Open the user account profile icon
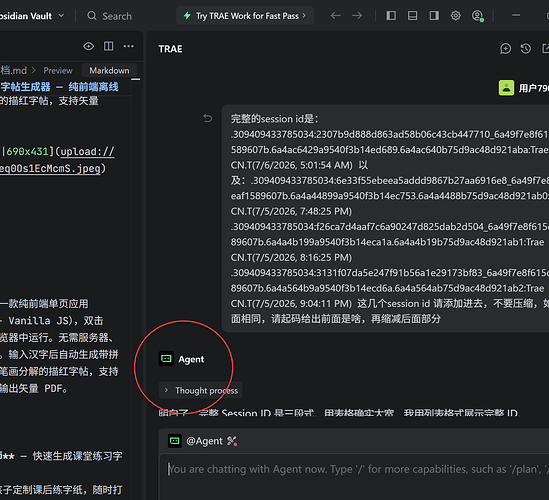The width and height of the screenshot is (549, 500). pyautogui.click(x=478, y=16)
